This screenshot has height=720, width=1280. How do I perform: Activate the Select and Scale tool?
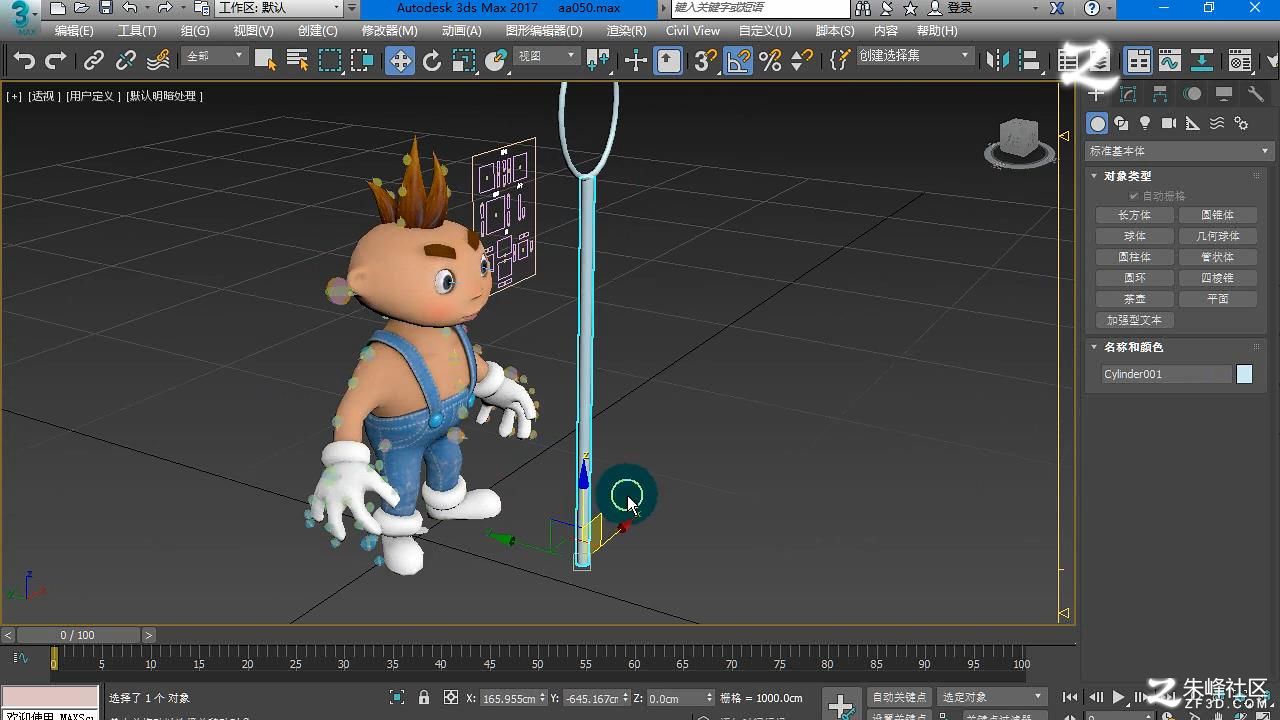(x=464, y=61)
